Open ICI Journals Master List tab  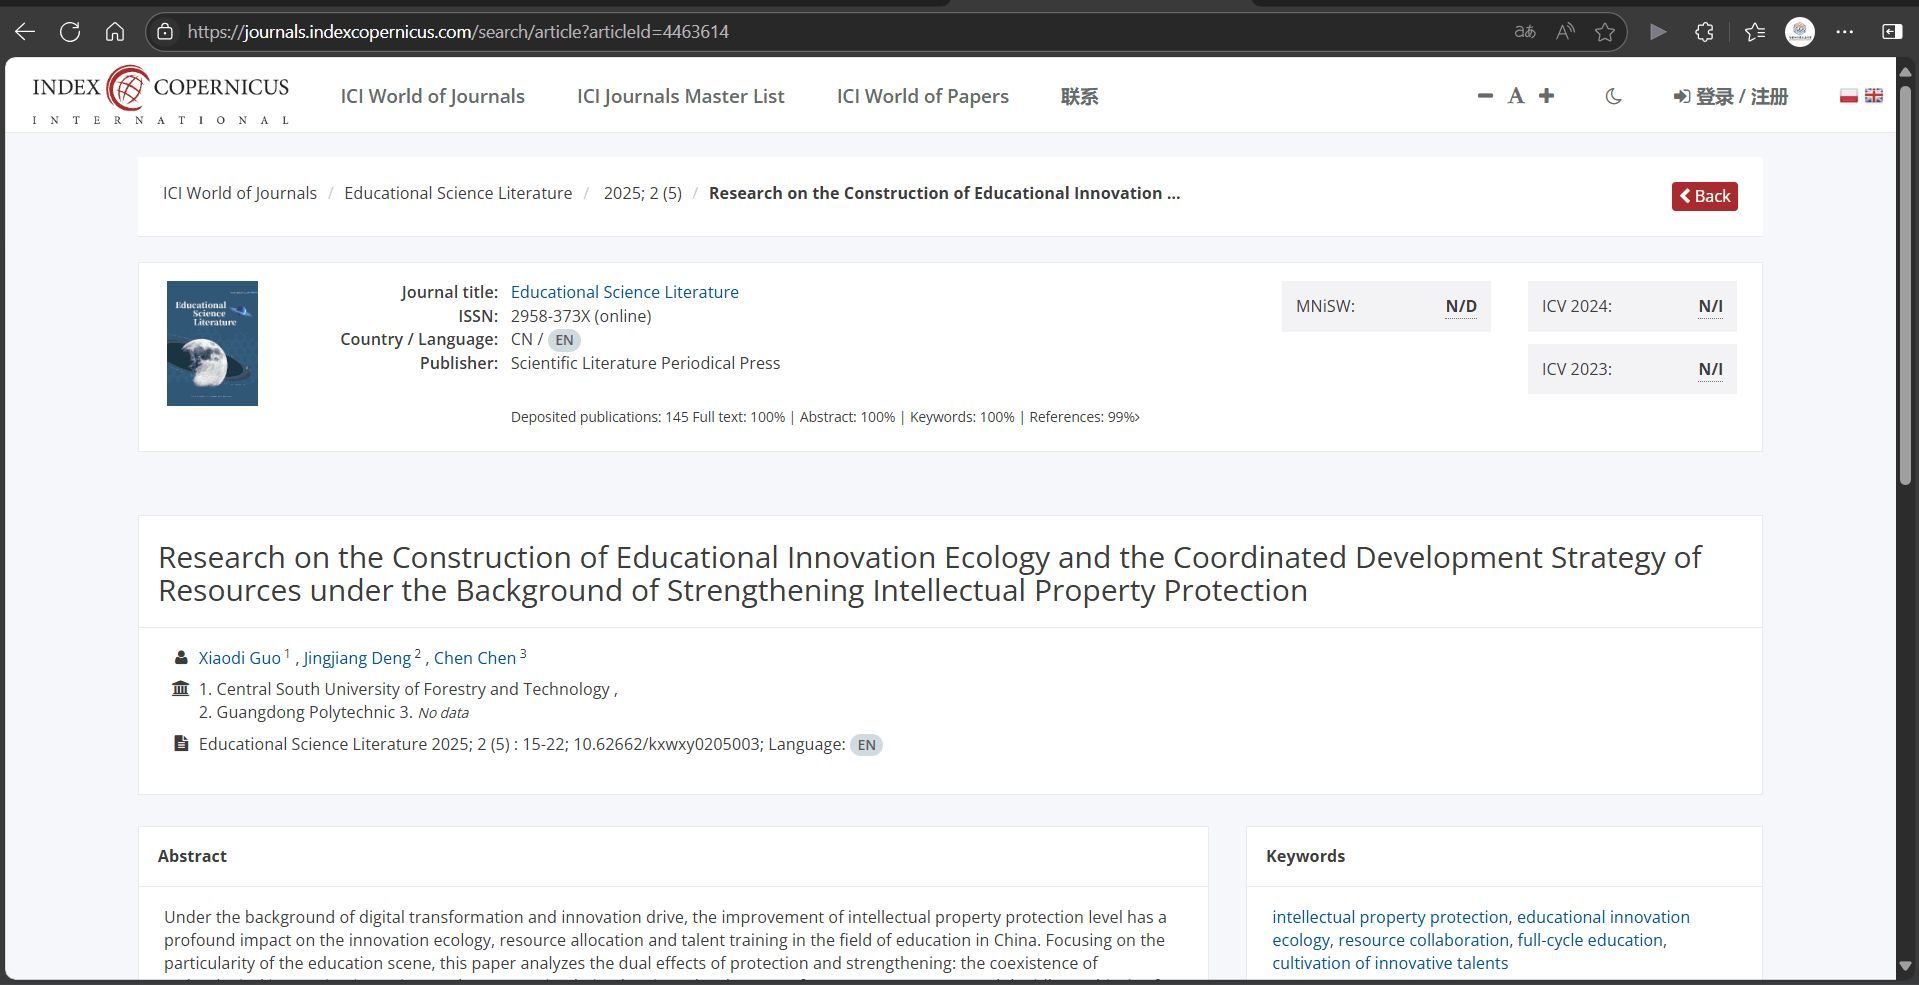click(x=680, y=96)
